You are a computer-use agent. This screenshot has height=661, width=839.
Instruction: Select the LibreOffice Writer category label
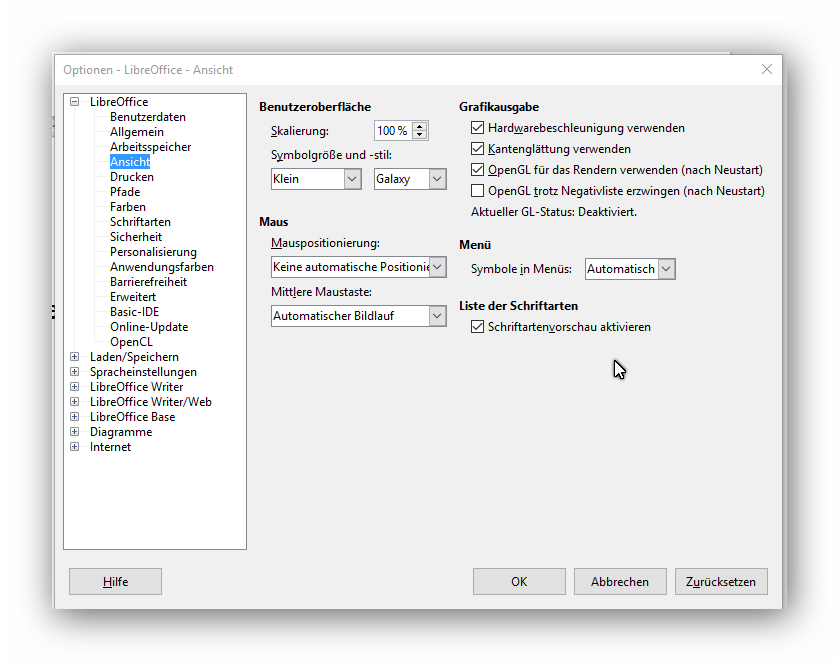click(x=136, y=386)
